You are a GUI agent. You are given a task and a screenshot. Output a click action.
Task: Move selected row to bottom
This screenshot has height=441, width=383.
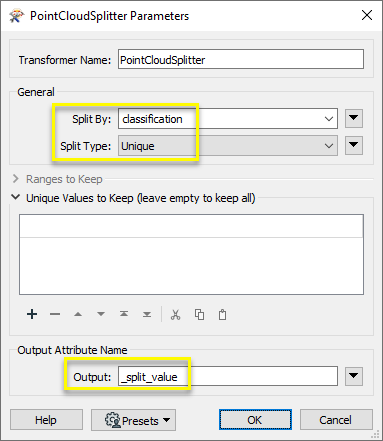(x=147, y=314)
